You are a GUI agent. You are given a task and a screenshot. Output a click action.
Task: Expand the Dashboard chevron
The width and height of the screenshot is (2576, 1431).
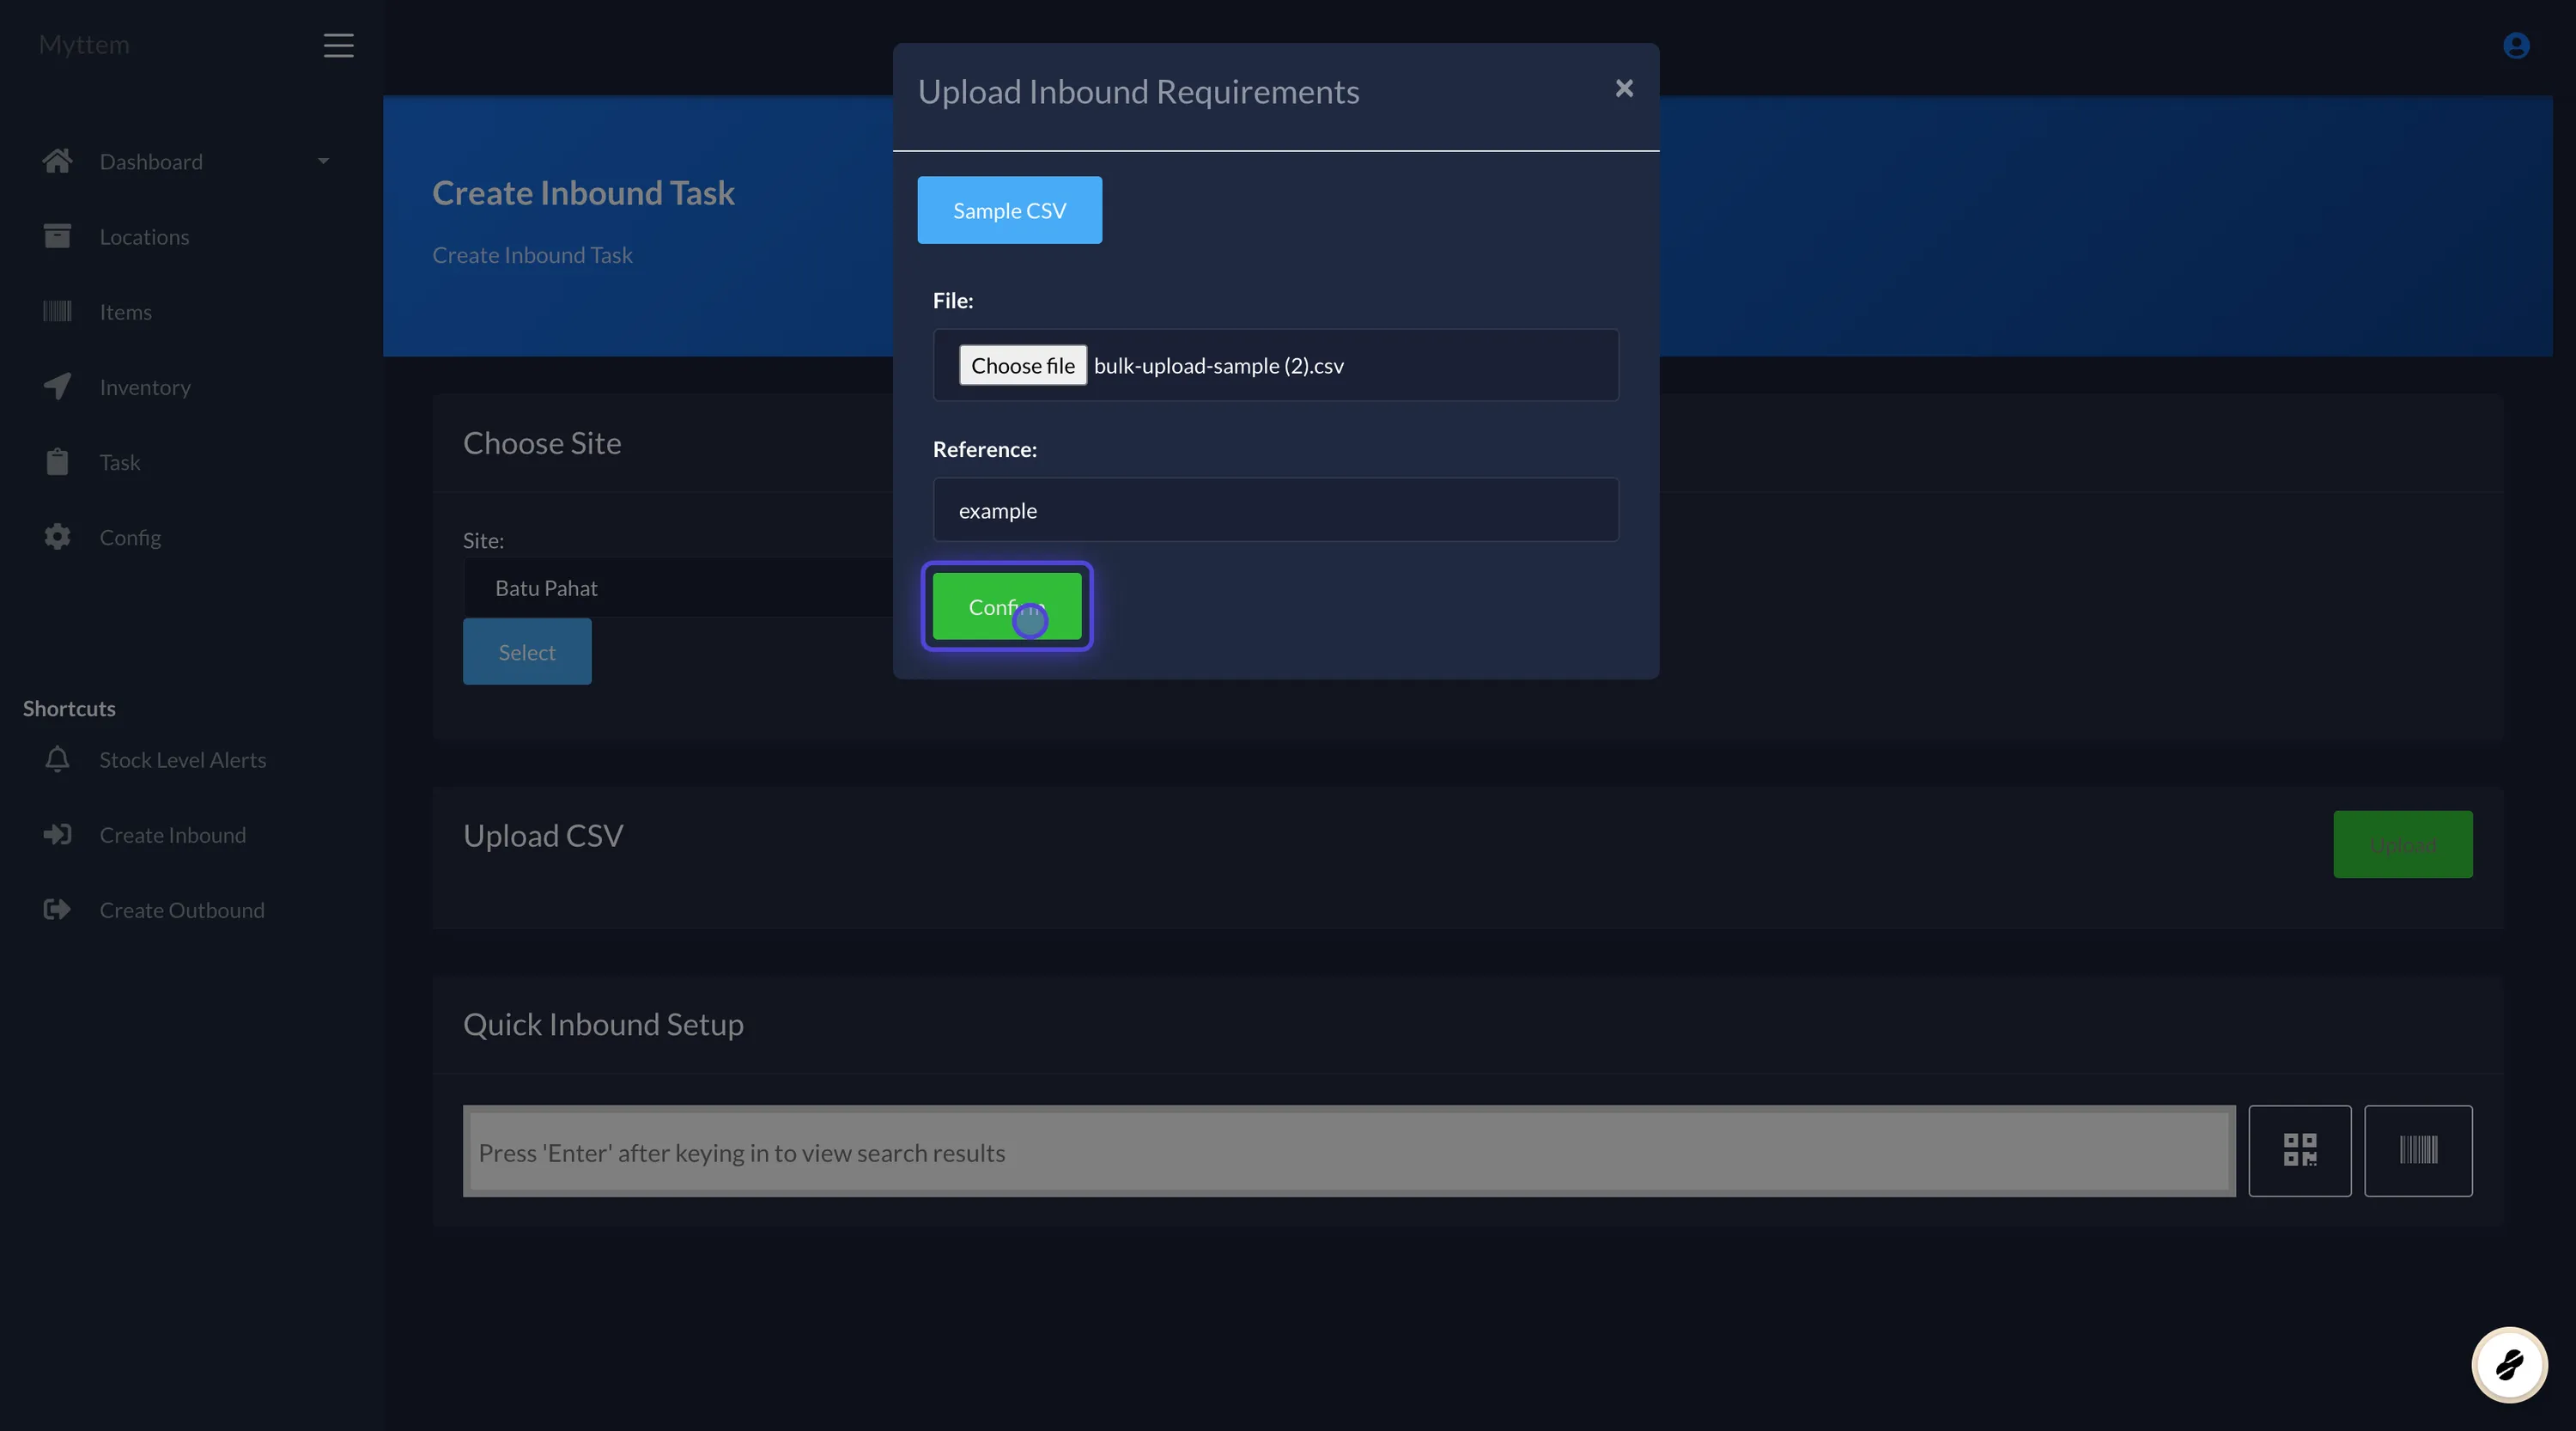point(322,160)
